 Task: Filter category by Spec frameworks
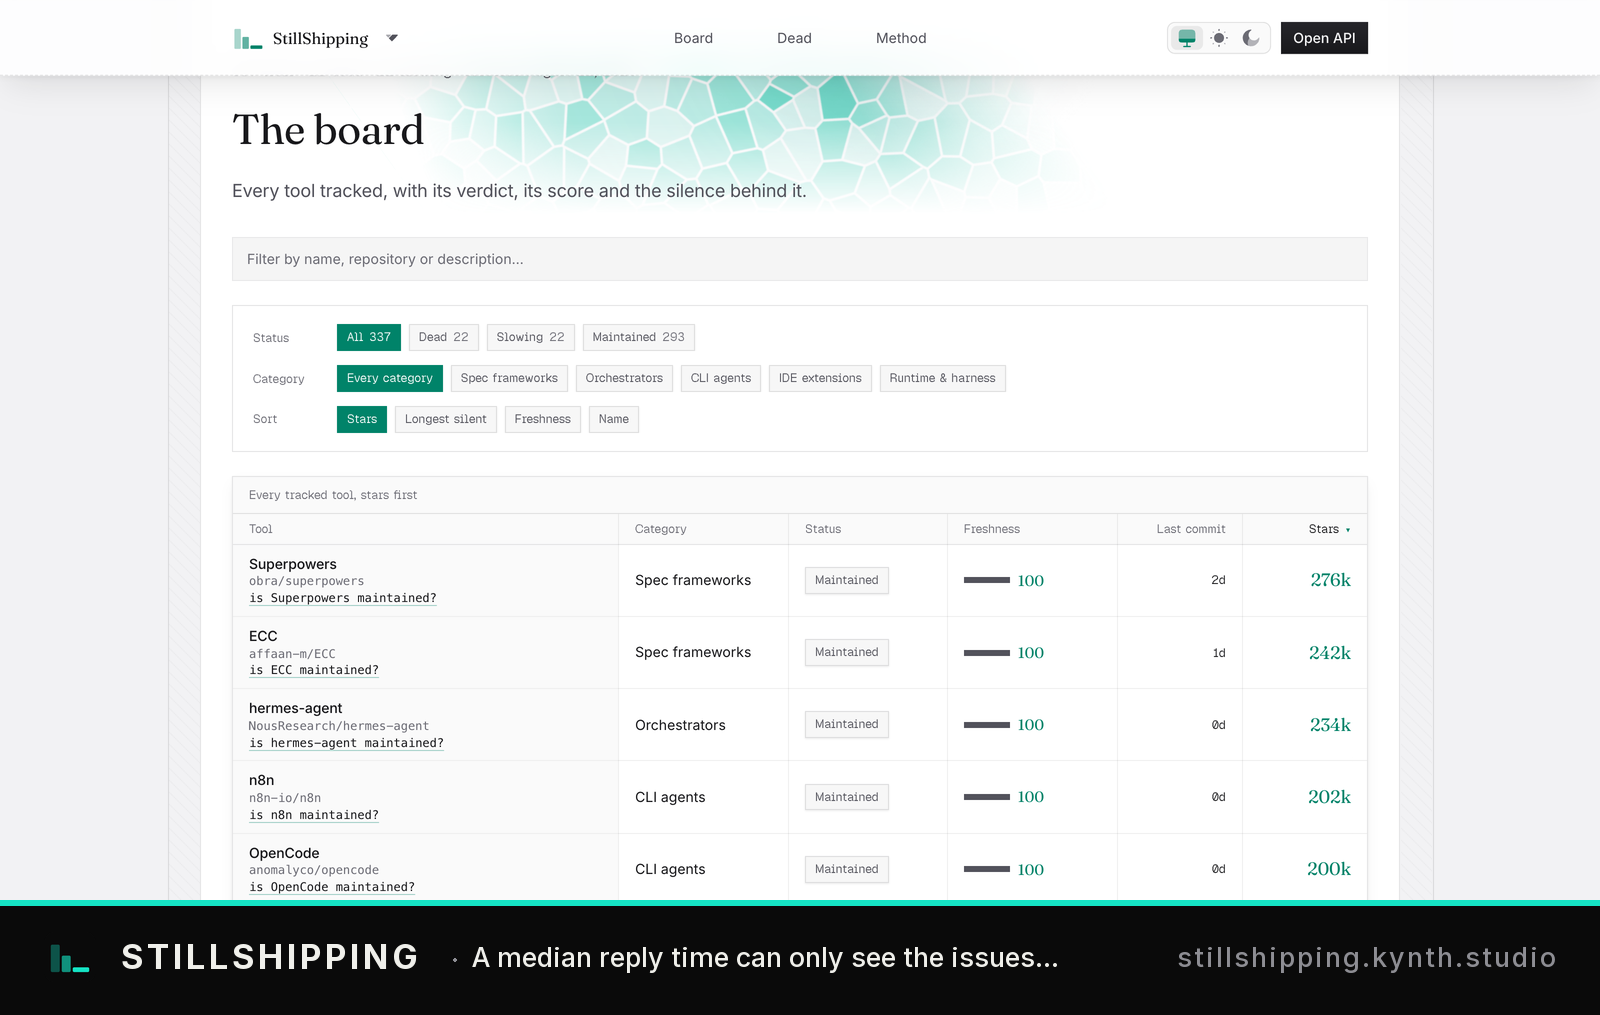(510, 378)
